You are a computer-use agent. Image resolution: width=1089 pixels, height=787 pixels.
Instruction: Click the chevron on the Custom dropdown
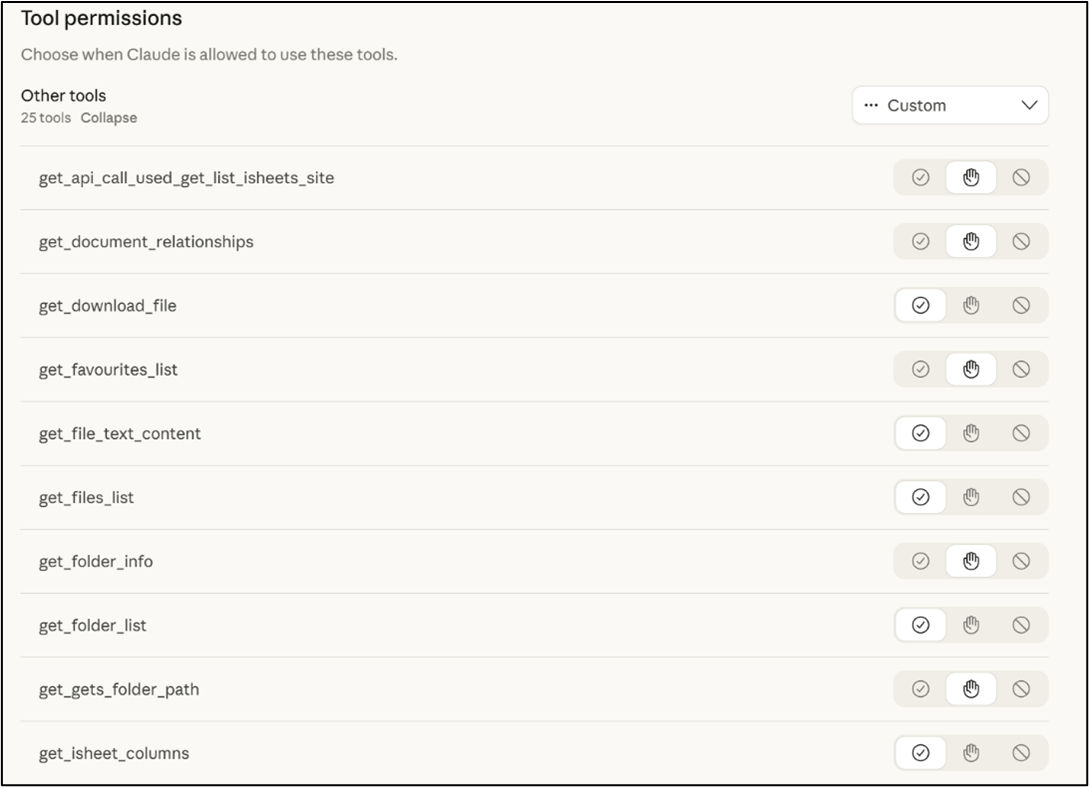1029,105
